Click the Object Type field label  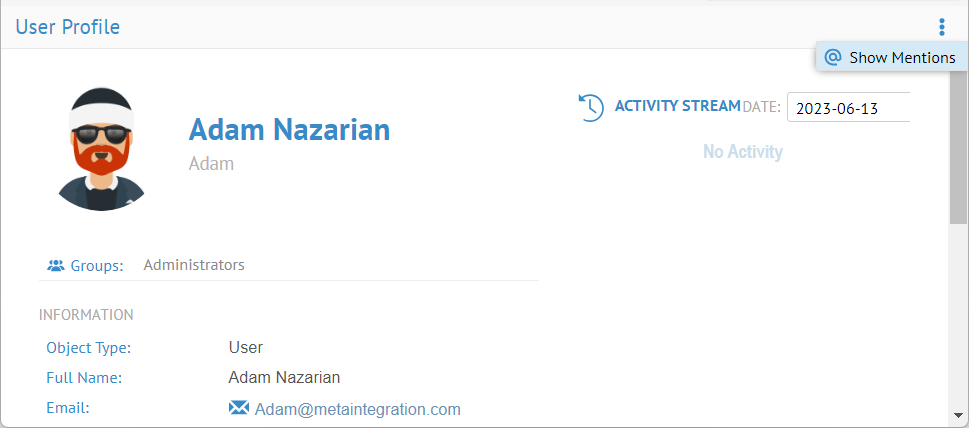[89, 347]
